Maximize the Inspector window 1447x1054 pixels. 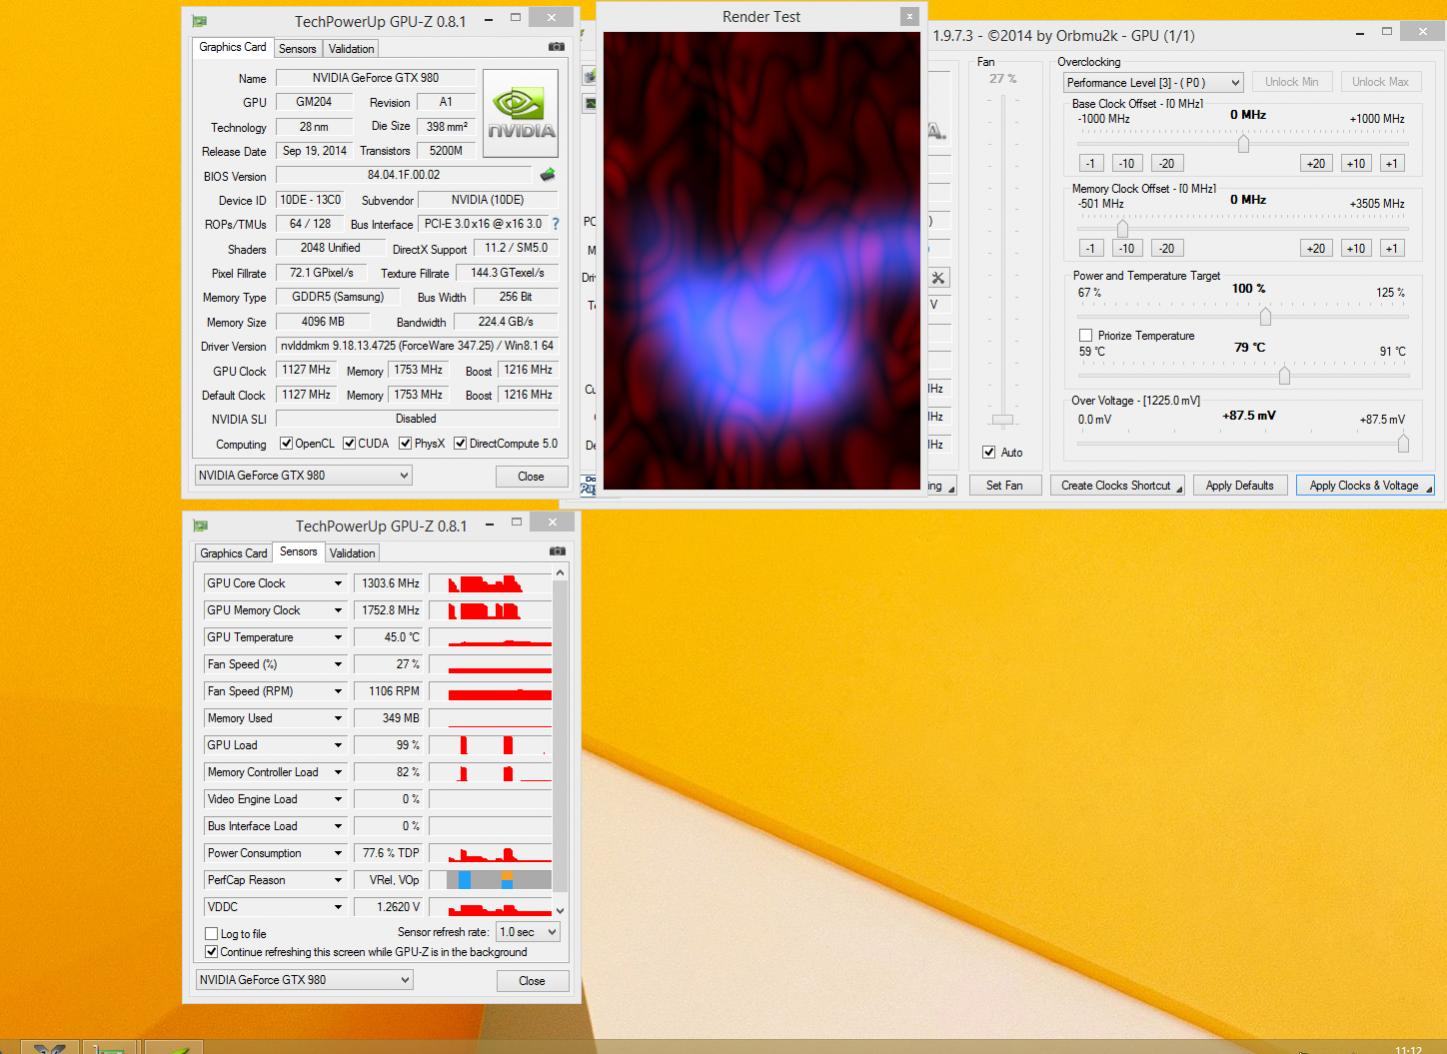1387,32
